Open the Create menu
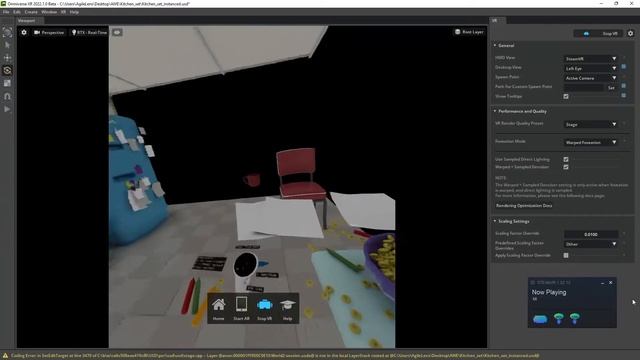The image size is (640, 360). 31,12
